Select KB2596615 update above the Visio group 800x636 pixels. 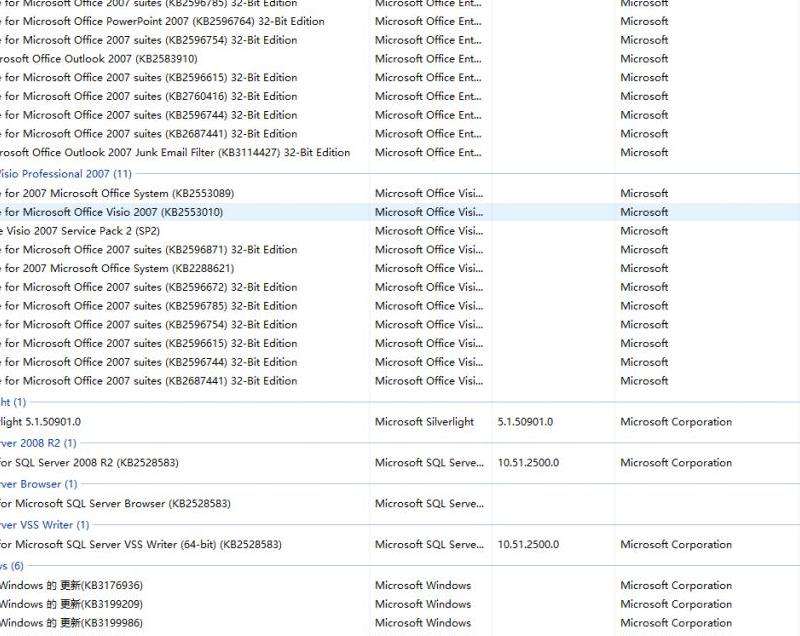tap(148, 78)
